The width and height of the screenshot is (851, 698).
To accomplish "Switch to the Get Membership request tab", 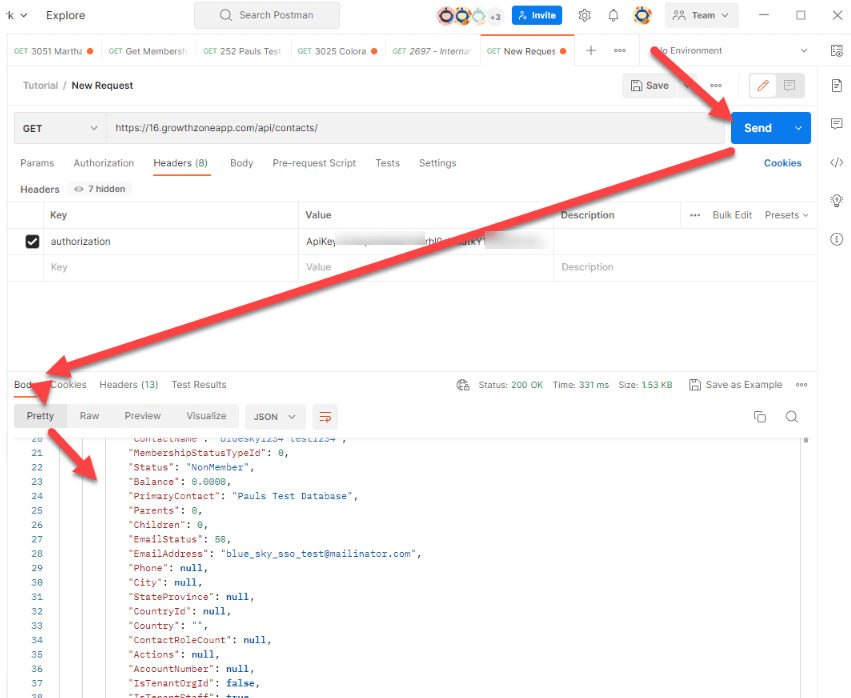I will tap(148, 51).
